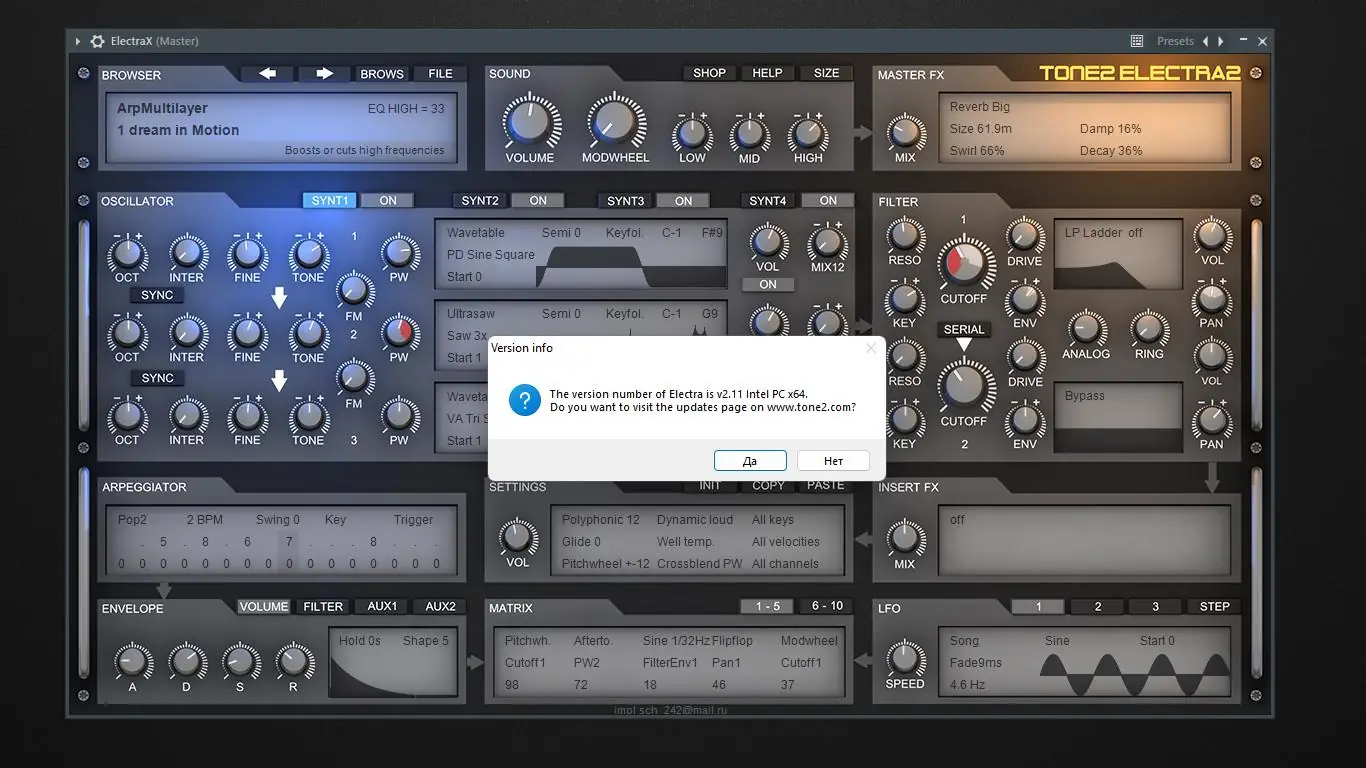Open the PD Sine Square waveform menu
The height and width of the screenshot is (768, 1366).
tap(491, 255)
